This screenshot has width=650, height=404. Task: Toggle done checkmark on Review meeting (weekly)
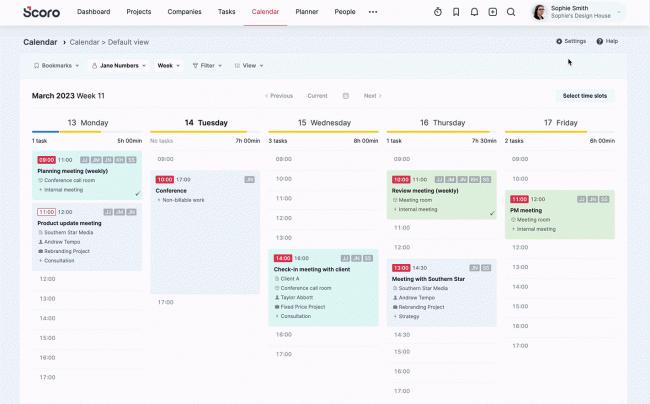pos(491,213)
